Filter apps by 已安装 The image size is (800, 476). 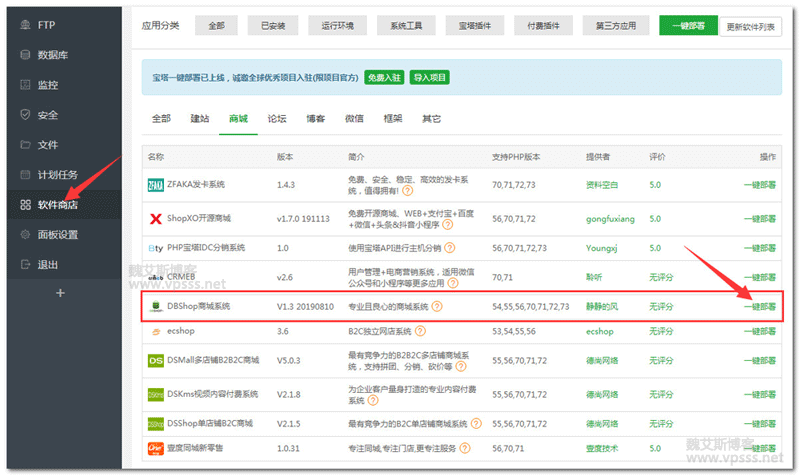click(270, 26)
